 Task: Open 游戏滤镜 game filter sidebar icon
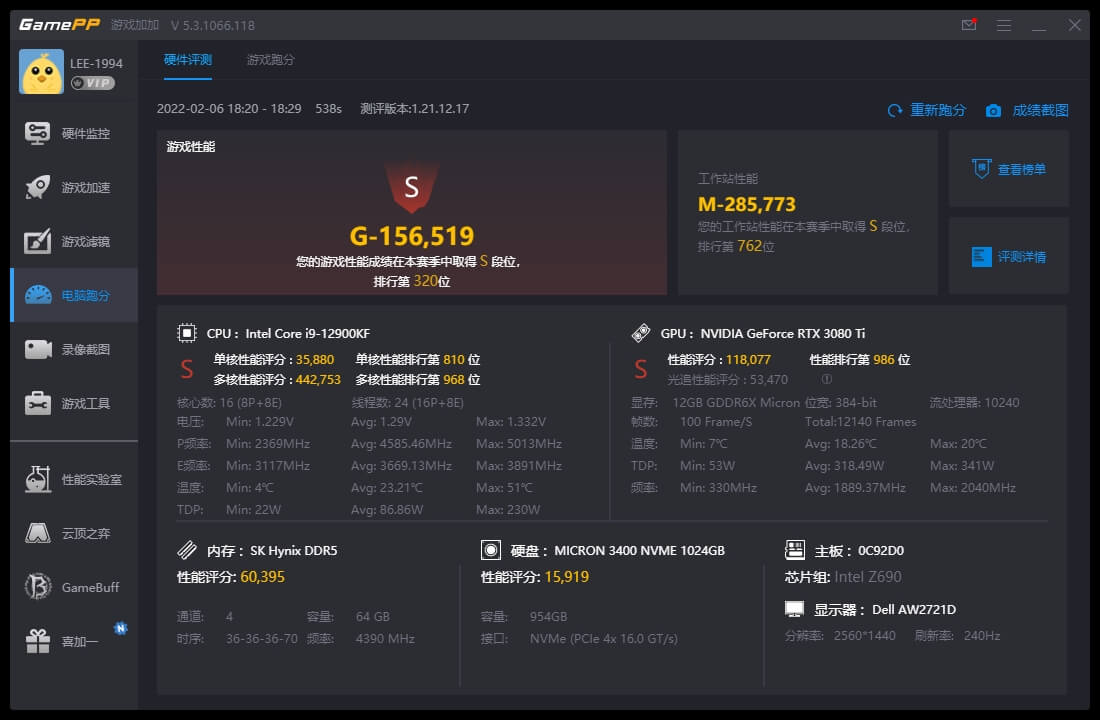click(x=37, y=241)
